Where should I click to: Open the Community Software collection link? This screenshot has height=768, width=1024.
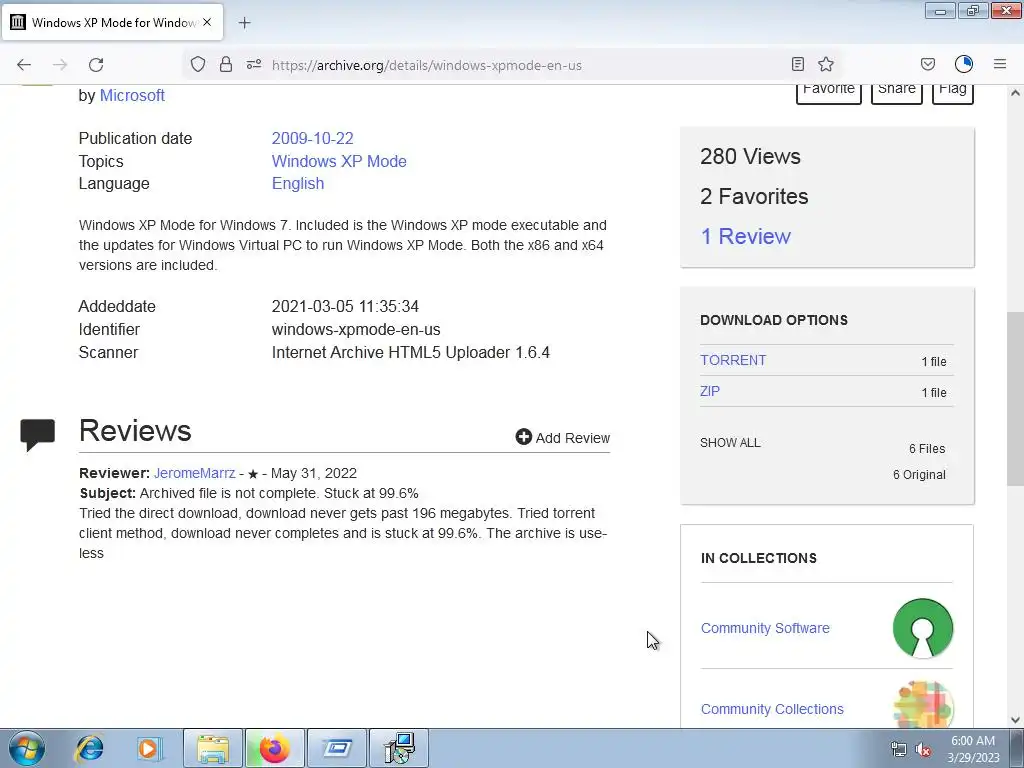765,628
